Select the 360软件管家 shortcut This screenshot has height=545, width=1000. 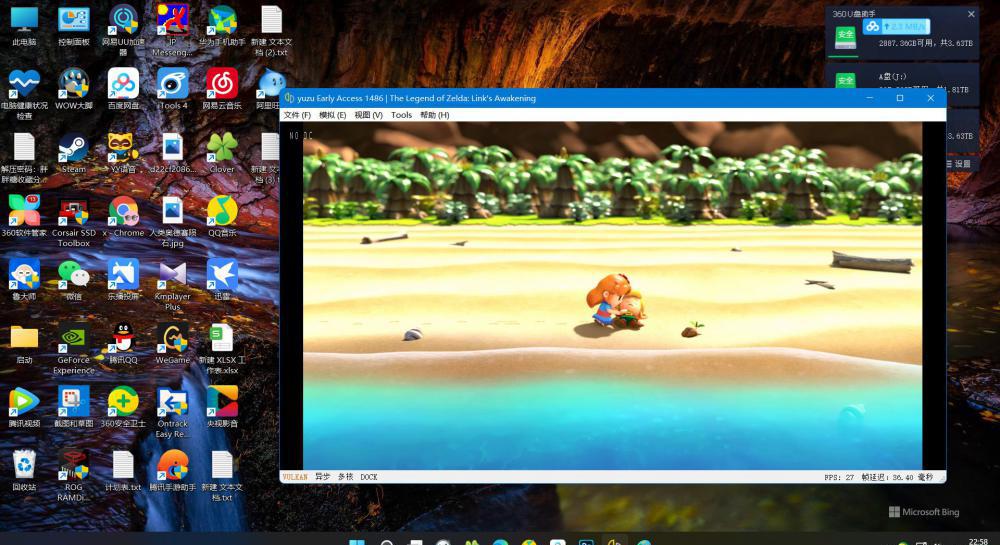tap(24, 216)
